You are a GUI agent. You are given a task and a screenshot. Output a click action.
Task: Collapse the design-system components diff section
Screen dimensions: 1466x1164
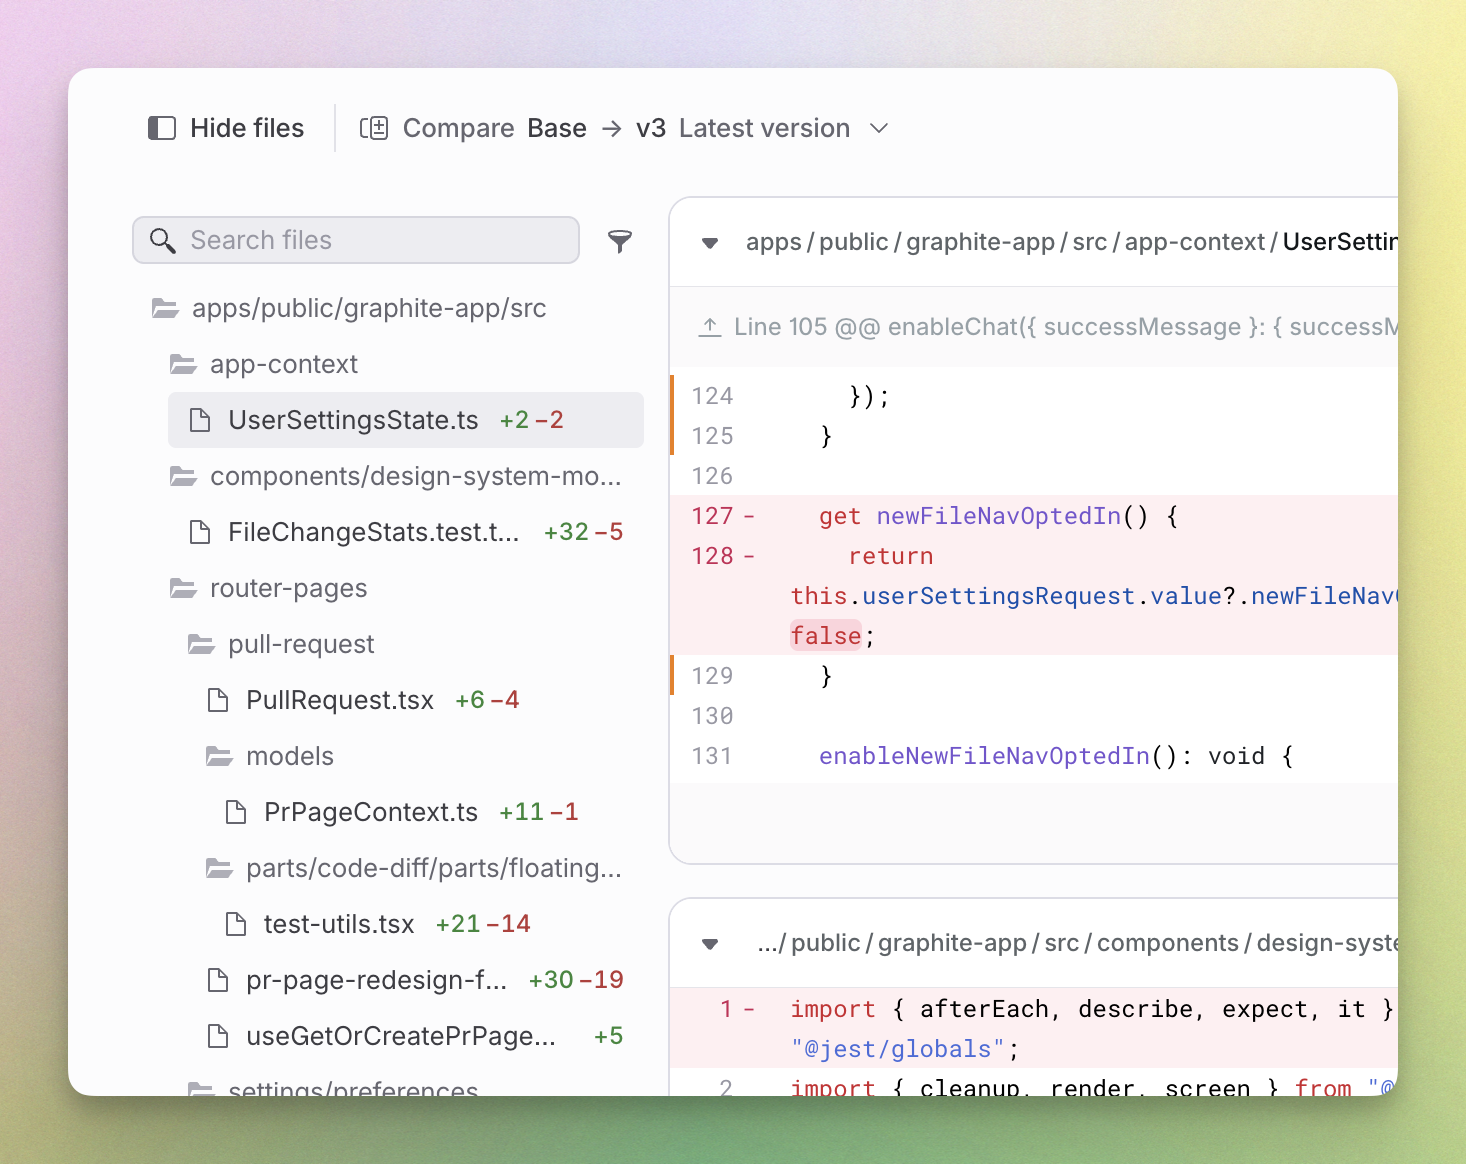(709, 943)
